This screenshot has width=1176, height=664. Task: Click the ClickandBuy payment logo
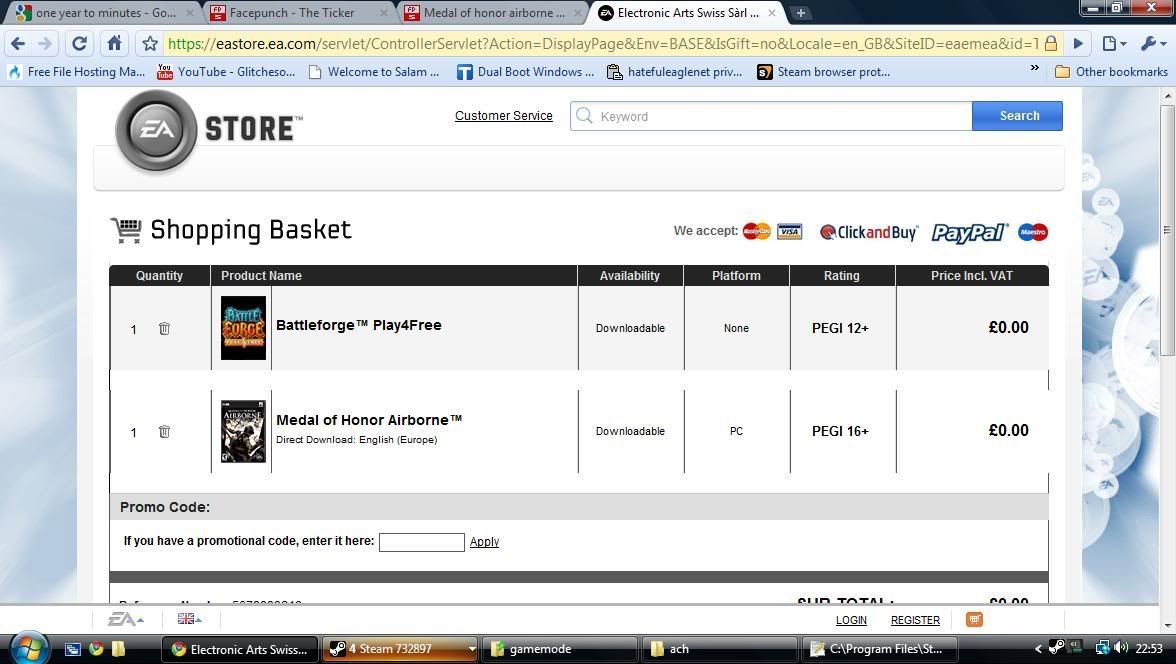[868, 232]
